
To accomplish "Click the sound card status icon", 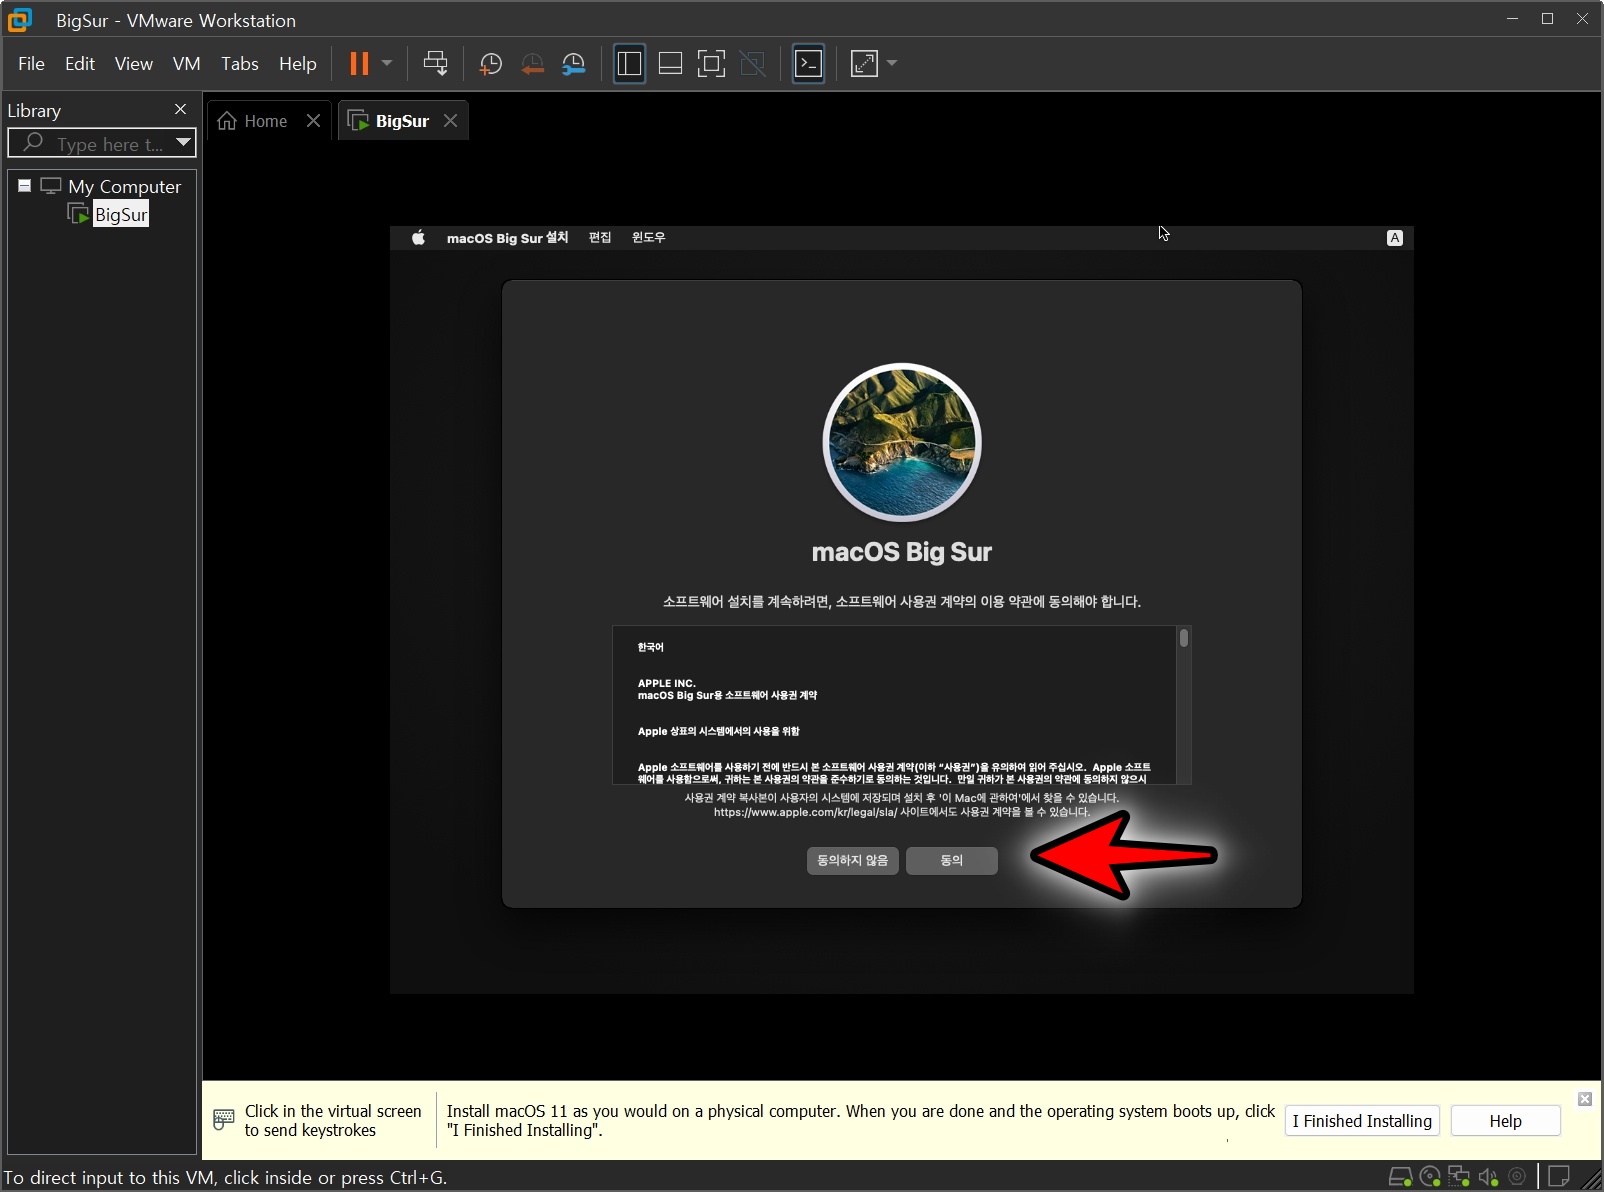I will point(1488,1177).
